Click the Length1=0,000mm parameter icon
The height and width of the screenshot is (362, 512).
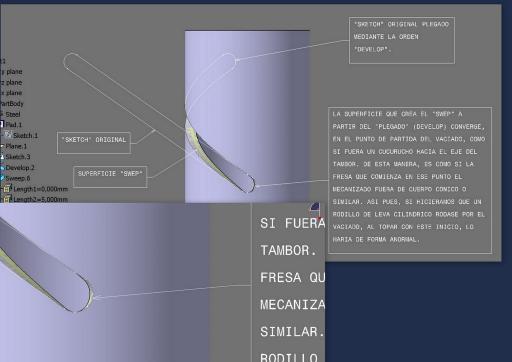coord(7,189)
